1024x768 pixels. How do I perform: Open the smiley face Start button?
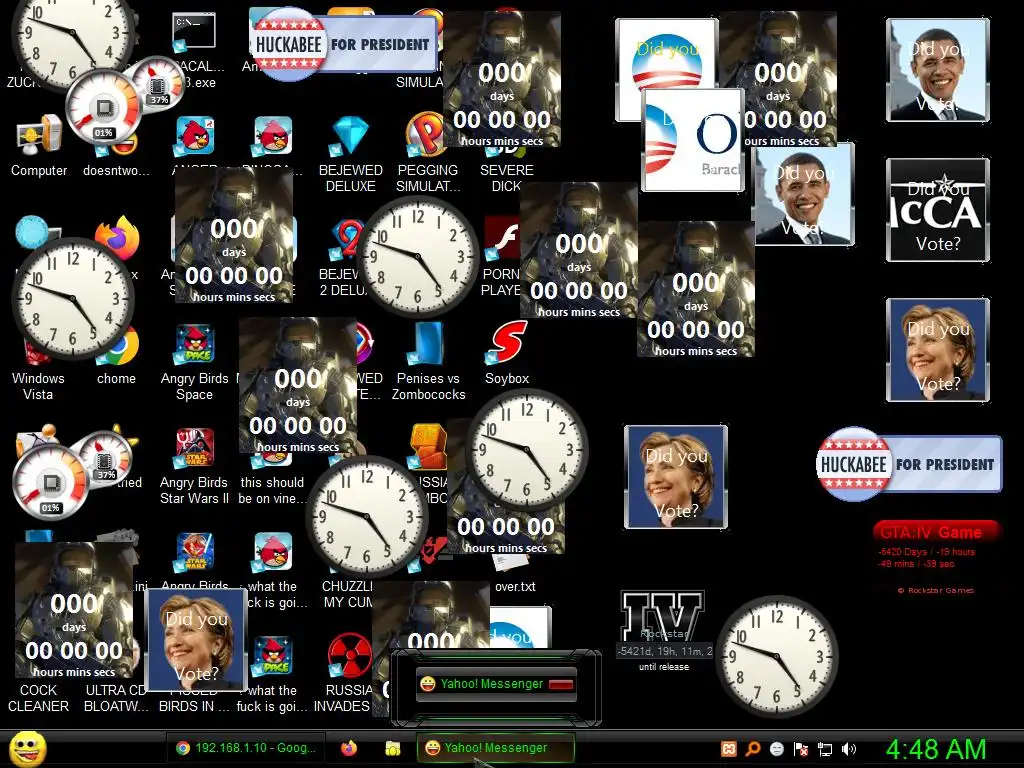click(x=27, y=749)
